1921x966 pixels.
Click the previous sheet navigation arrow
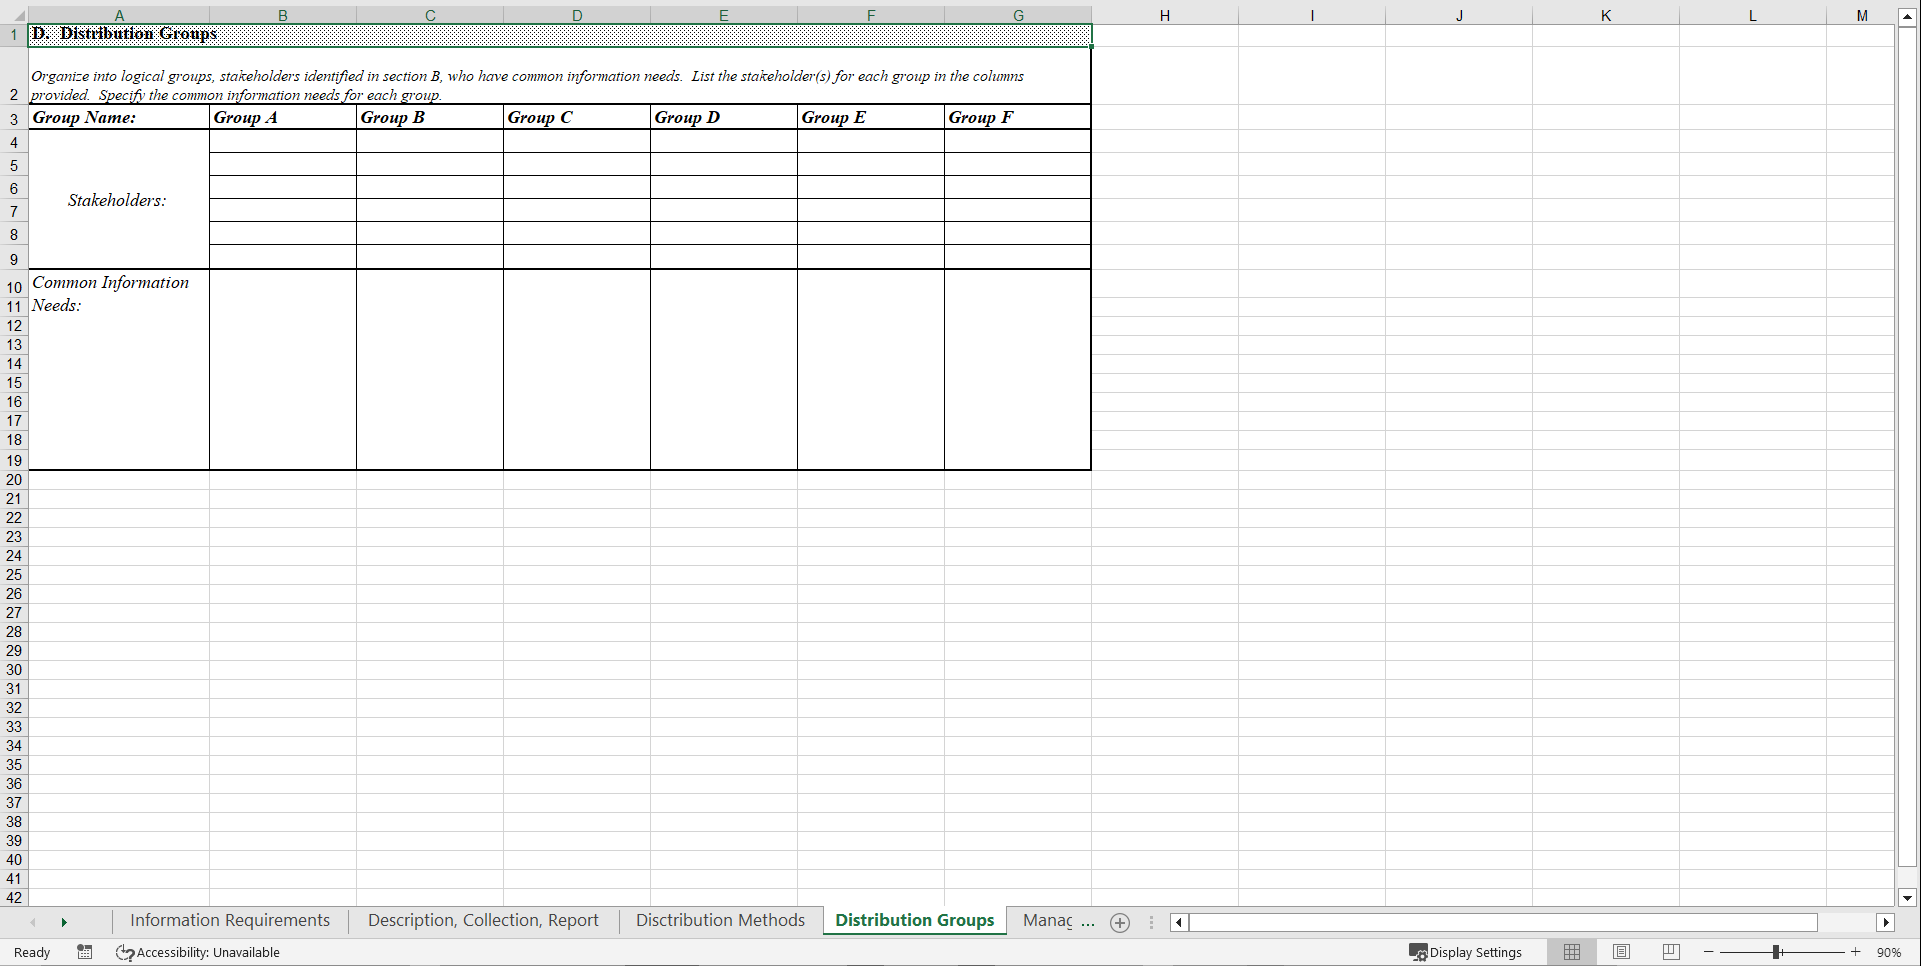click(x=33, y=922)
